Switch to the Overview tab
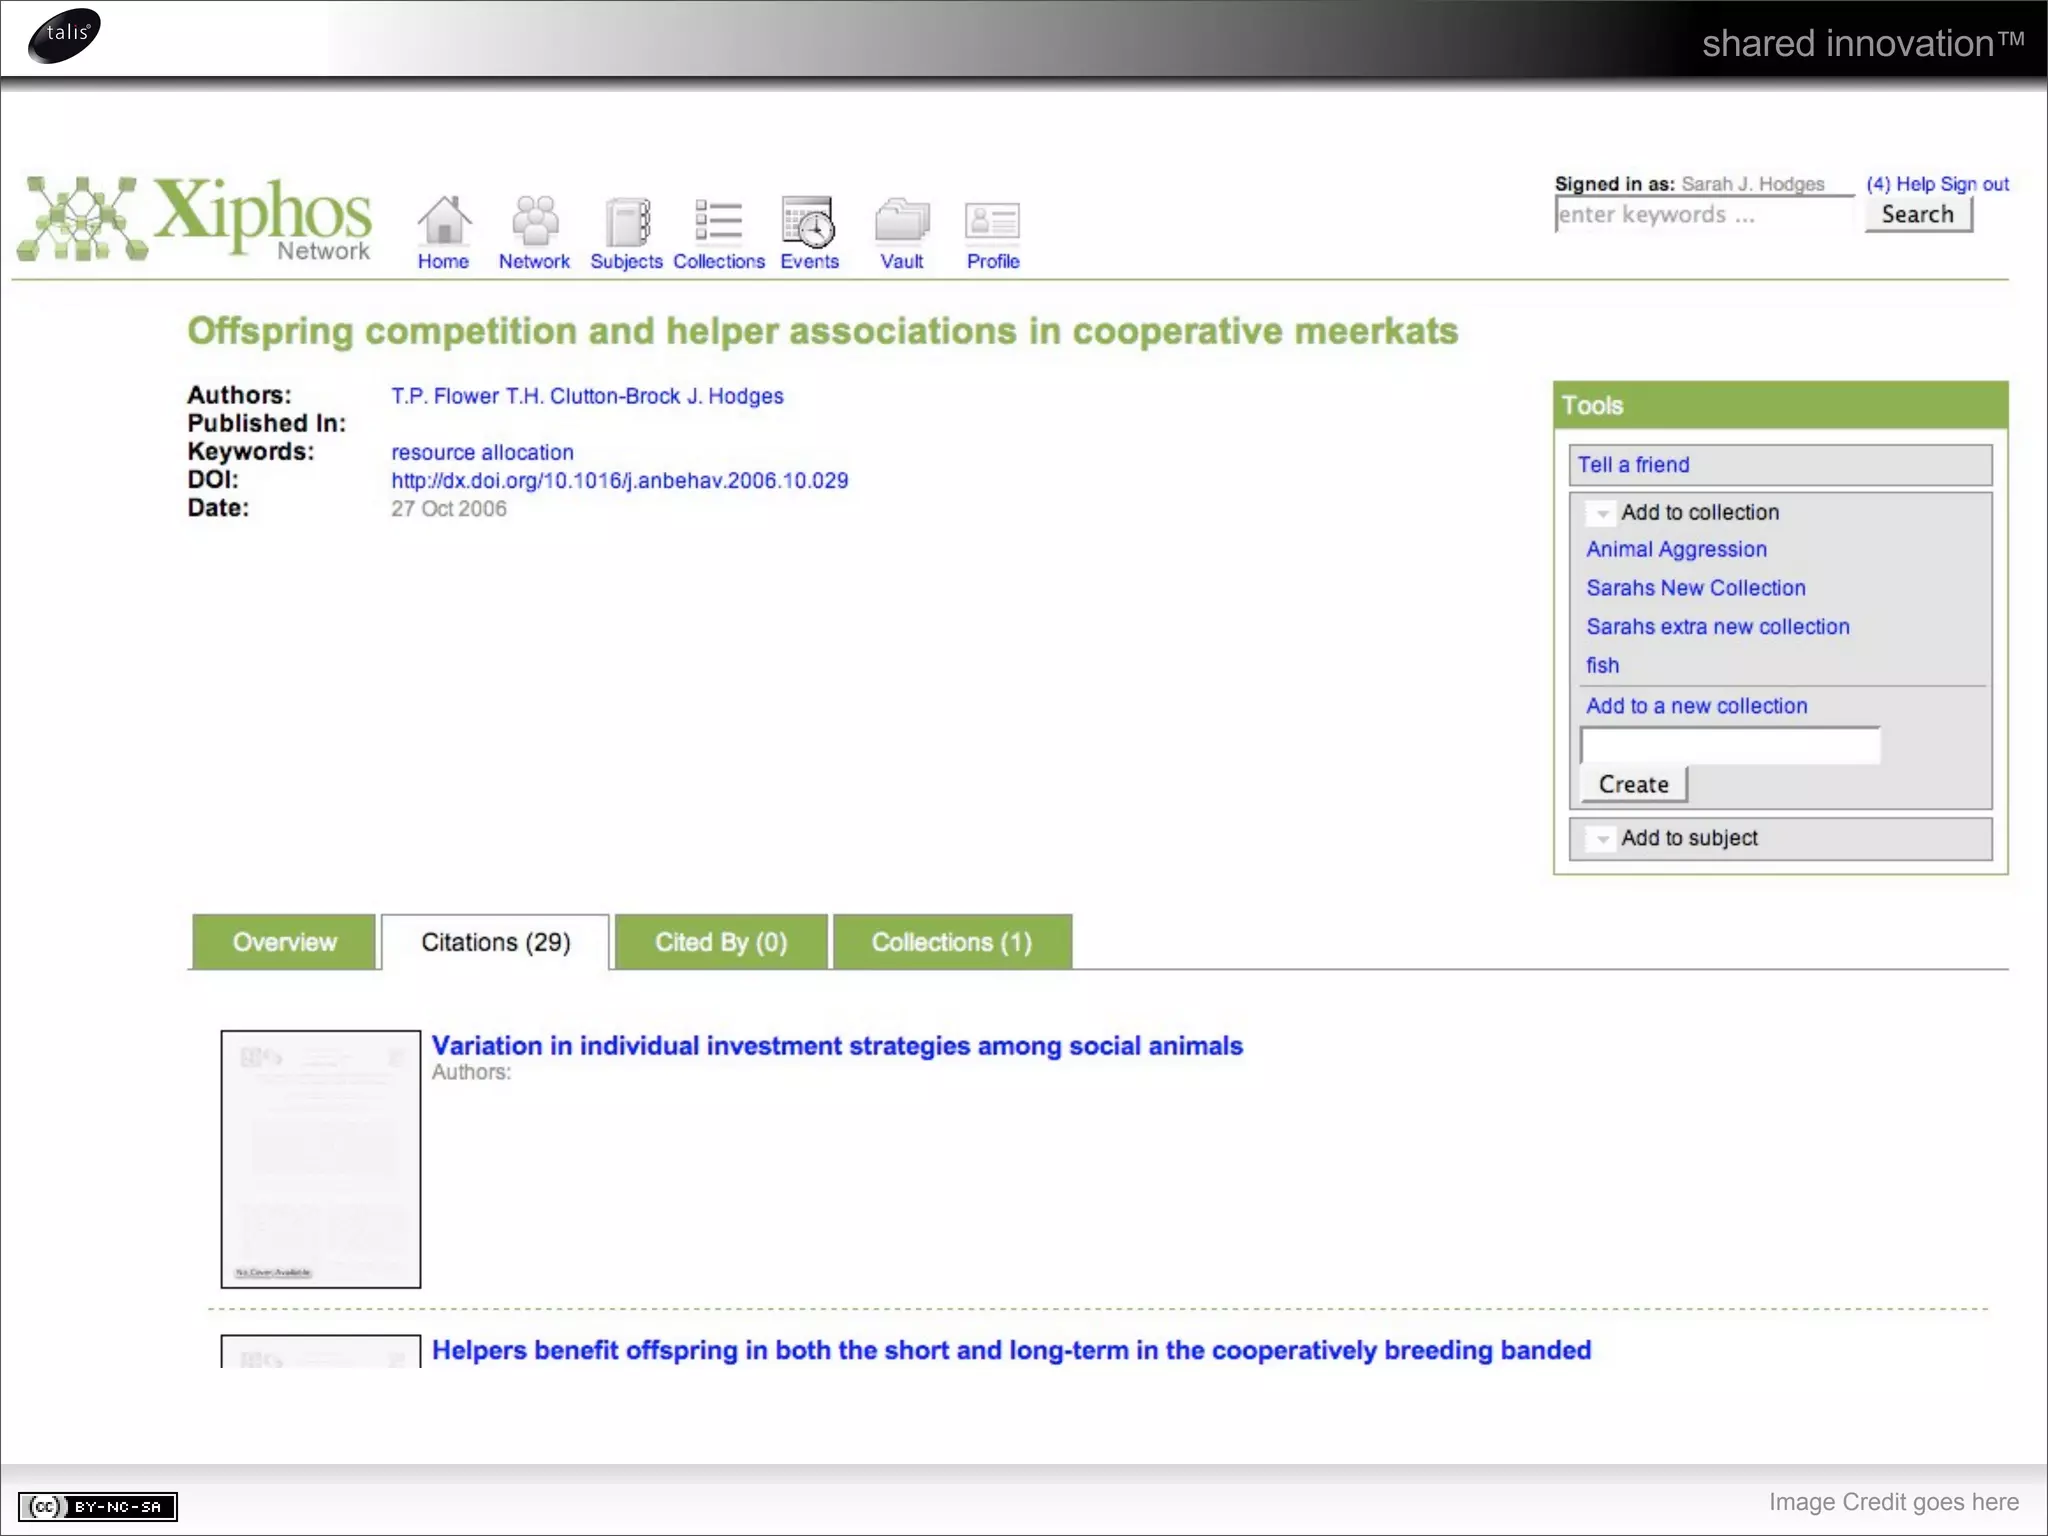 tap(284, 942)
